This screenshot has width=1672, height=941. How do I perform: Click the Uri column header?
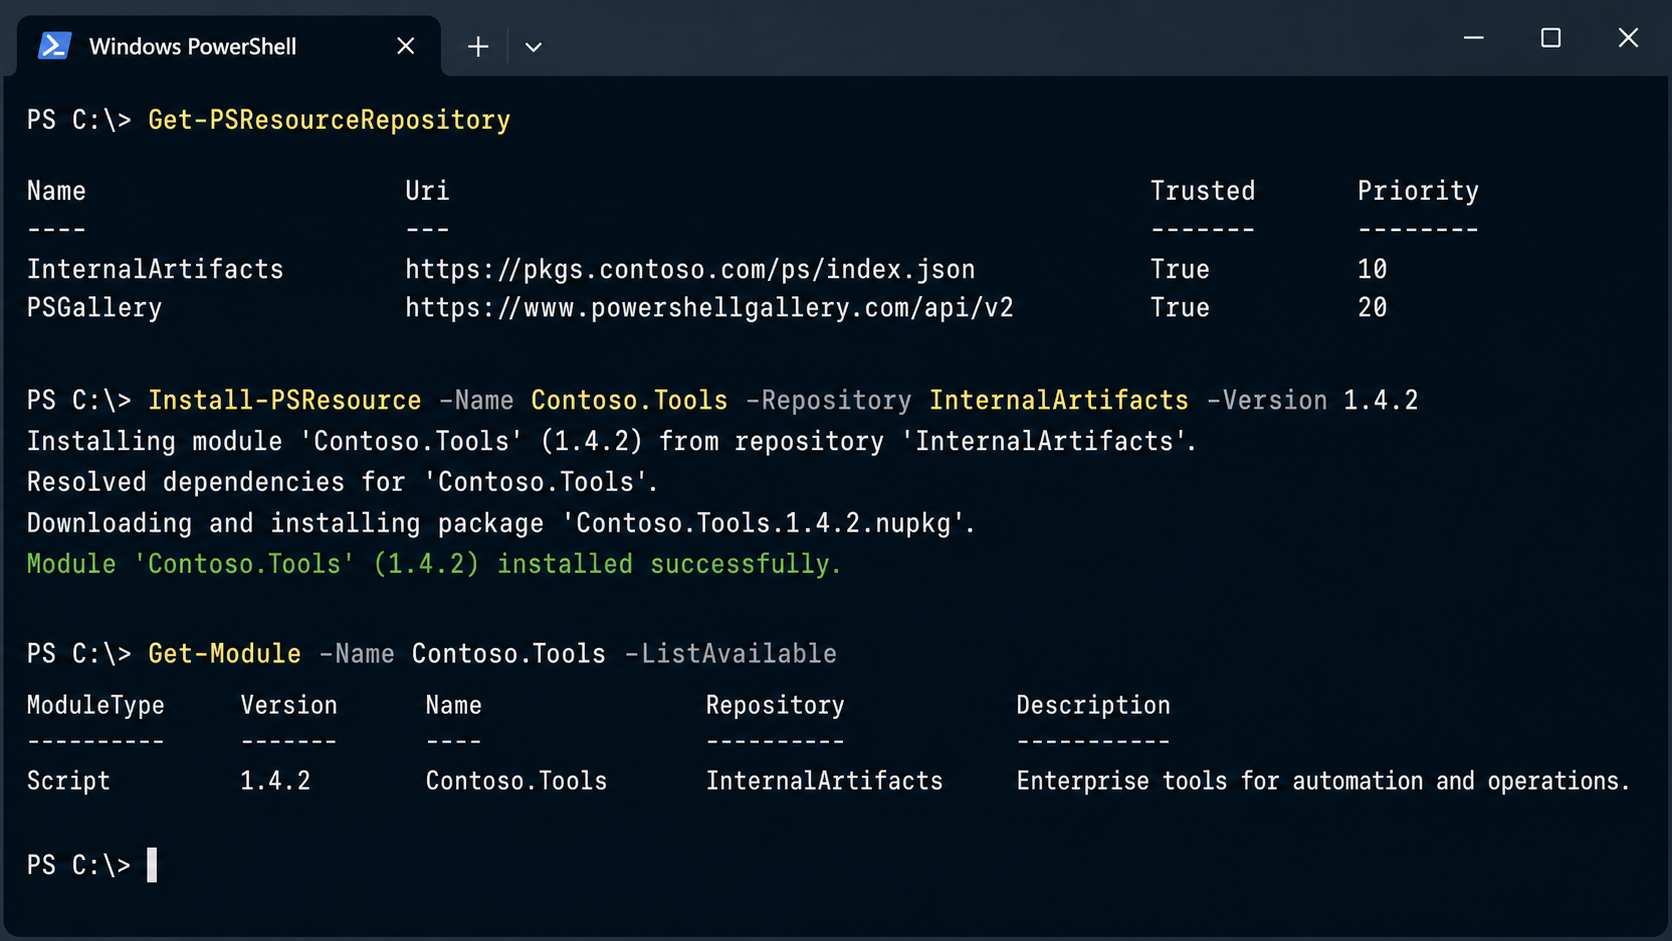click(427, 191)
